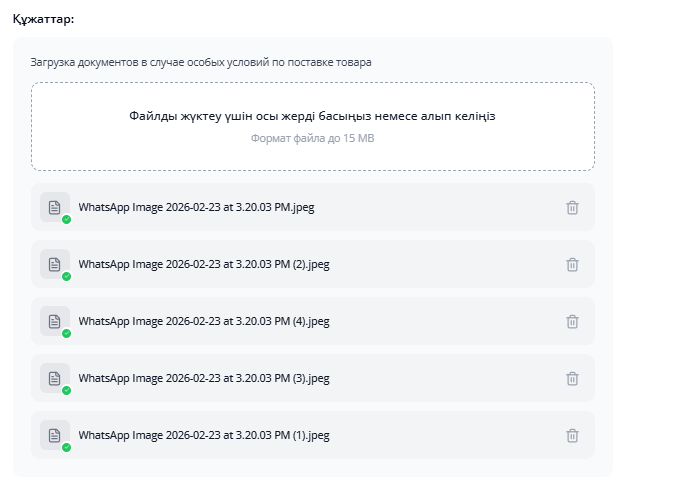Viewport: 673px width, 489px height.
Task: Click the 'Формат файла до 15 MB' hint
Action: point(312,139)
